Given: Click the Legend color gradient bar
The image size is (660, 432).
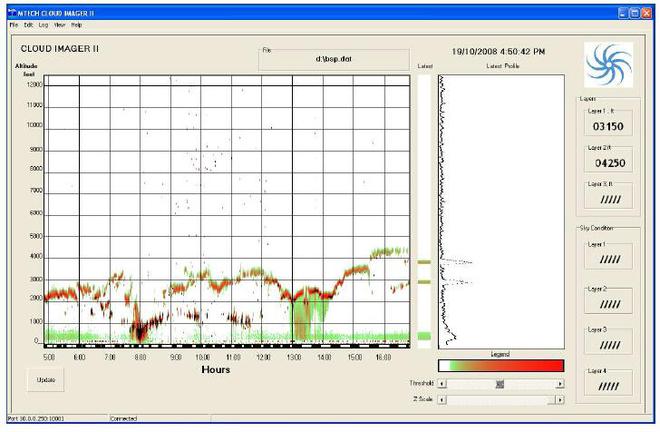Looking at the screenshot, I should pos(501,365).
